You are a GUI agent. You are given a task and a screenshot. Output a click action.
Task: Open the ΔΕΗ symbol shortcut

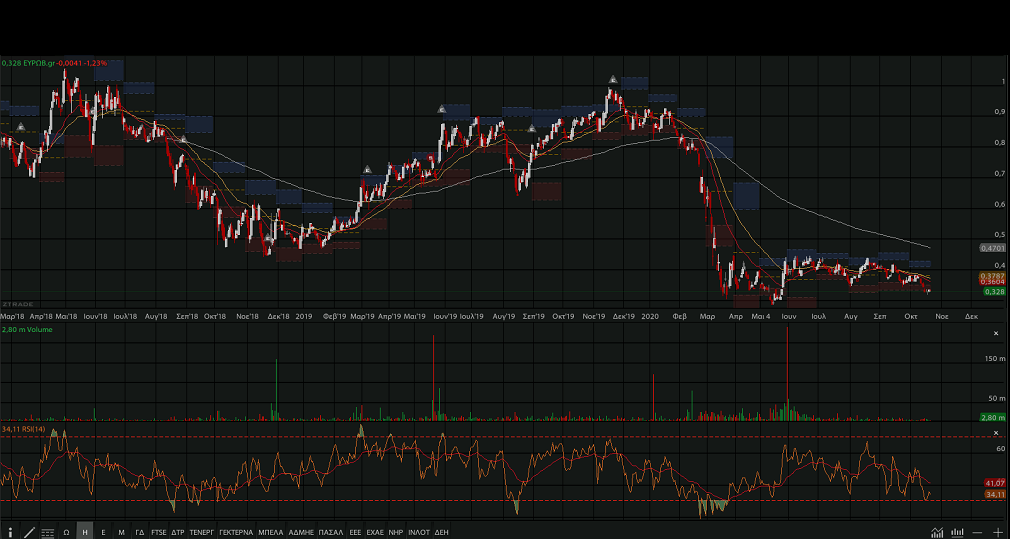441,532
